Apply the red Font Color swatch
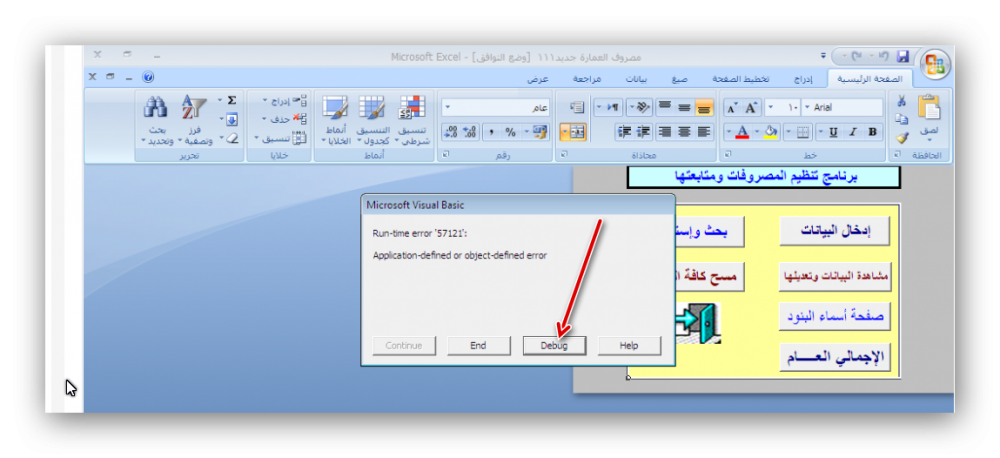The height and width of the screenshot is (458, 1000). (742, 132)
